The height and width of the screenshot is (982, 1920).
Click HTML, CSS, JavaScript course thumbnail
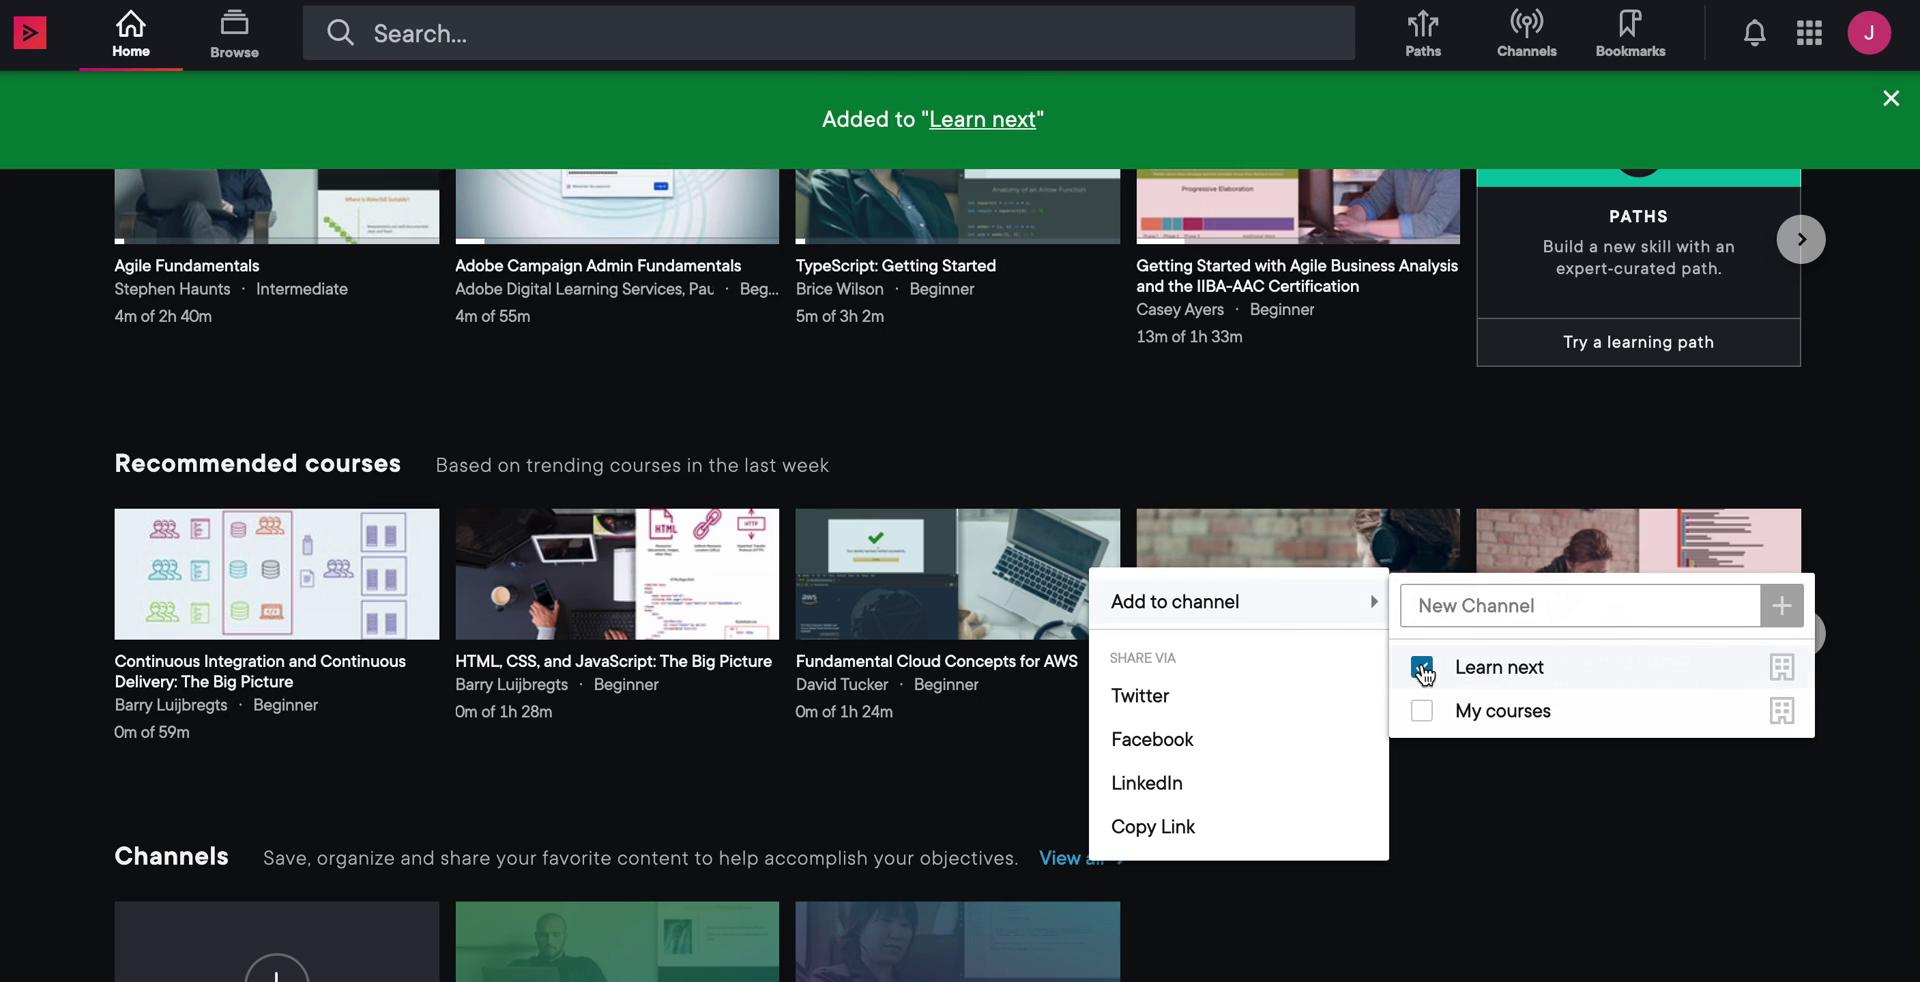pos(616,574)
